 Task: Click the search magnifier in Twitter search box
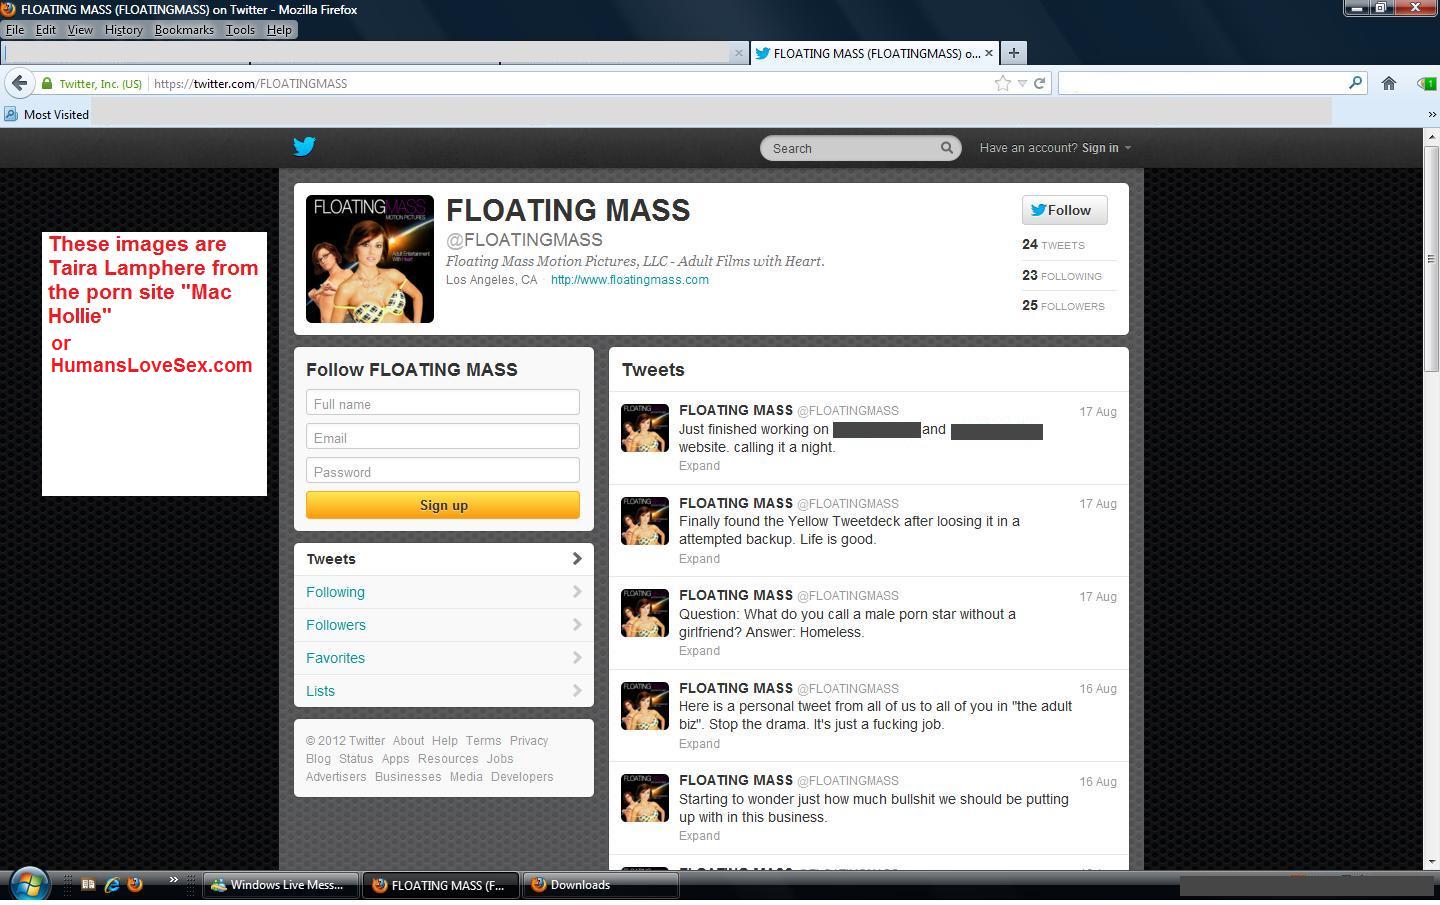tap(946, 148)
